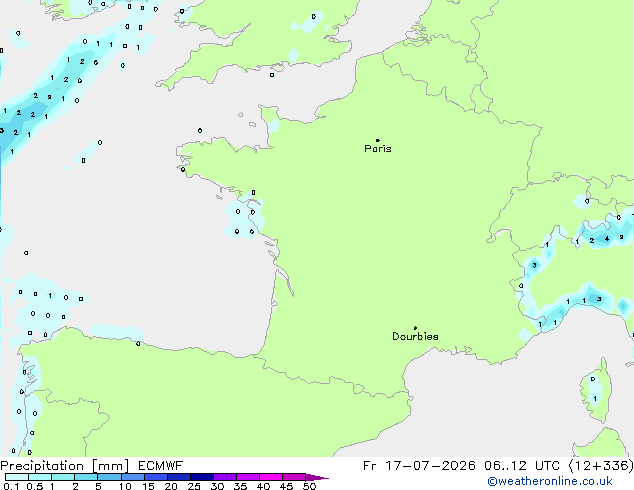Viewport: 634px width, 490px height.
Task: Pick legend swatch between 2 and 5
Action: point(86,477)
